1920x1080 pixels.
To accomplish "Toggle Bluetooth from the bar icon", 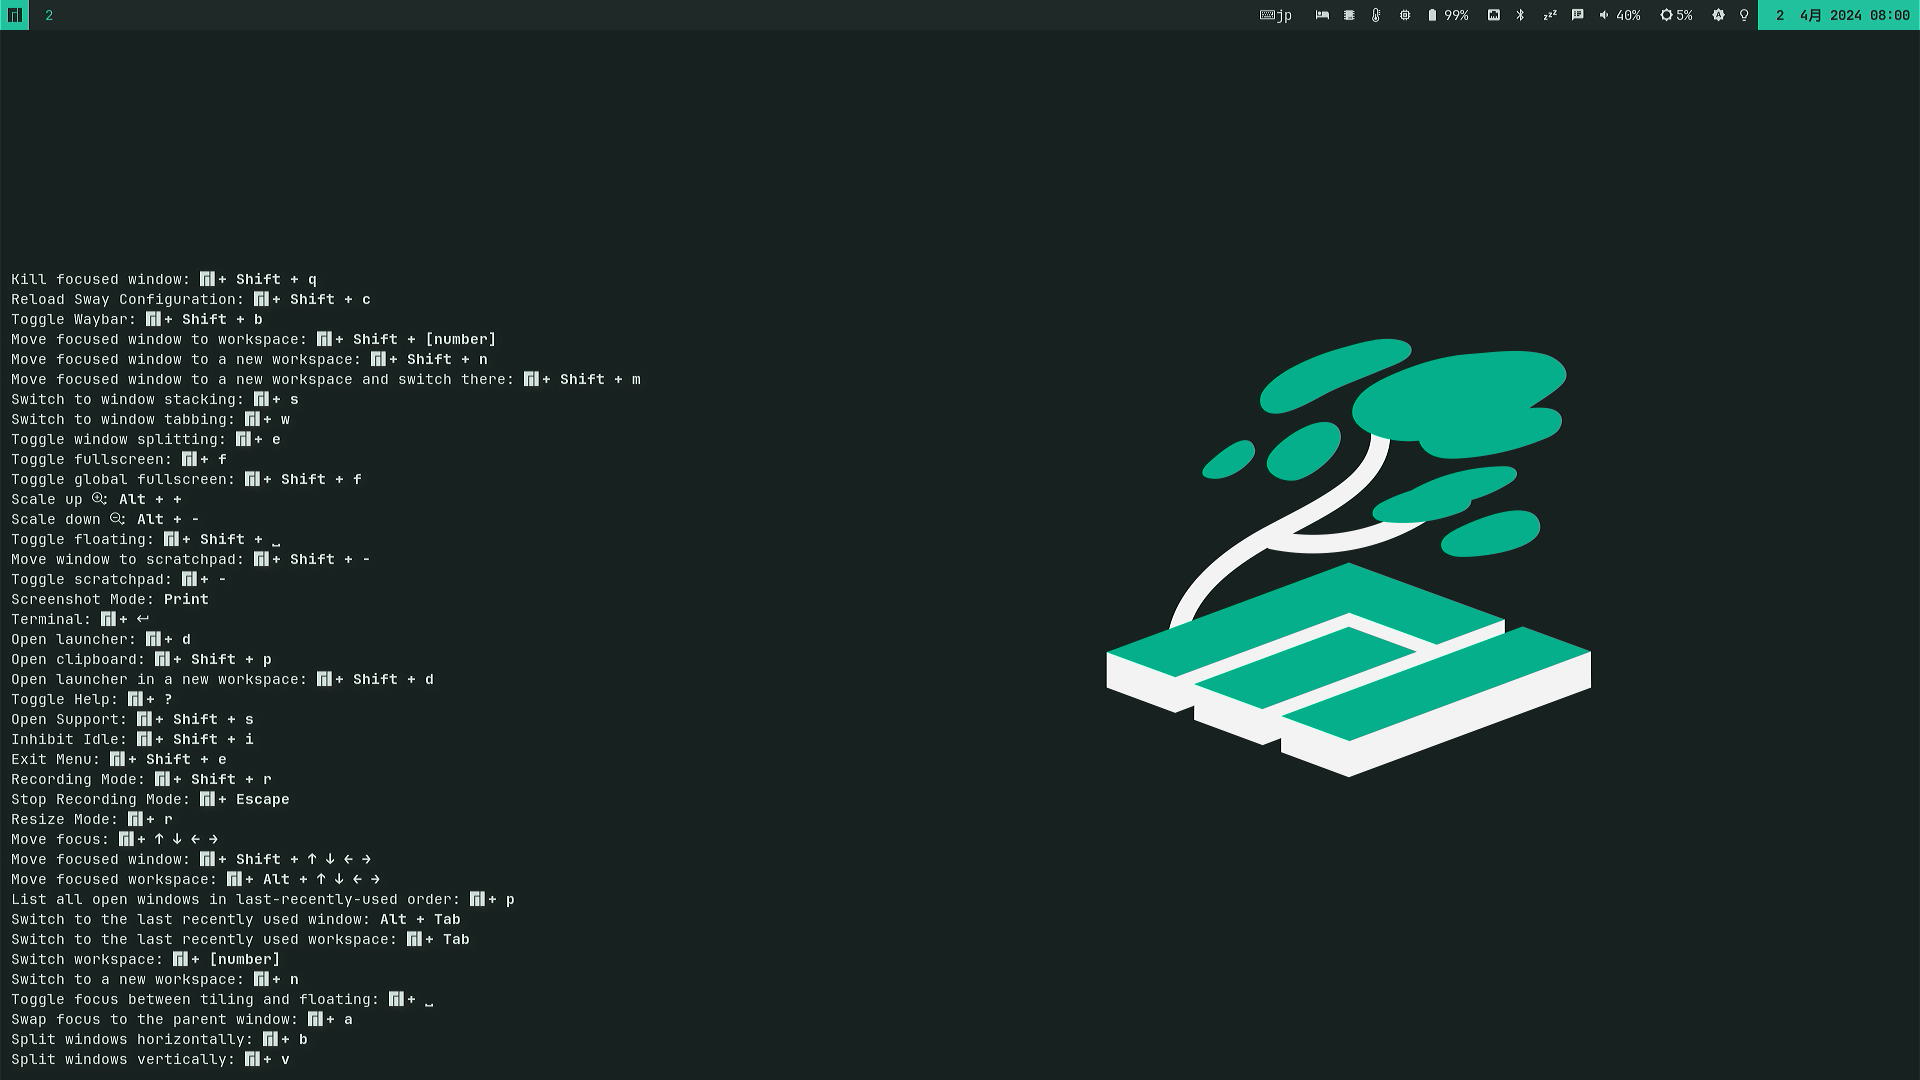I will tap(1520, 15).
